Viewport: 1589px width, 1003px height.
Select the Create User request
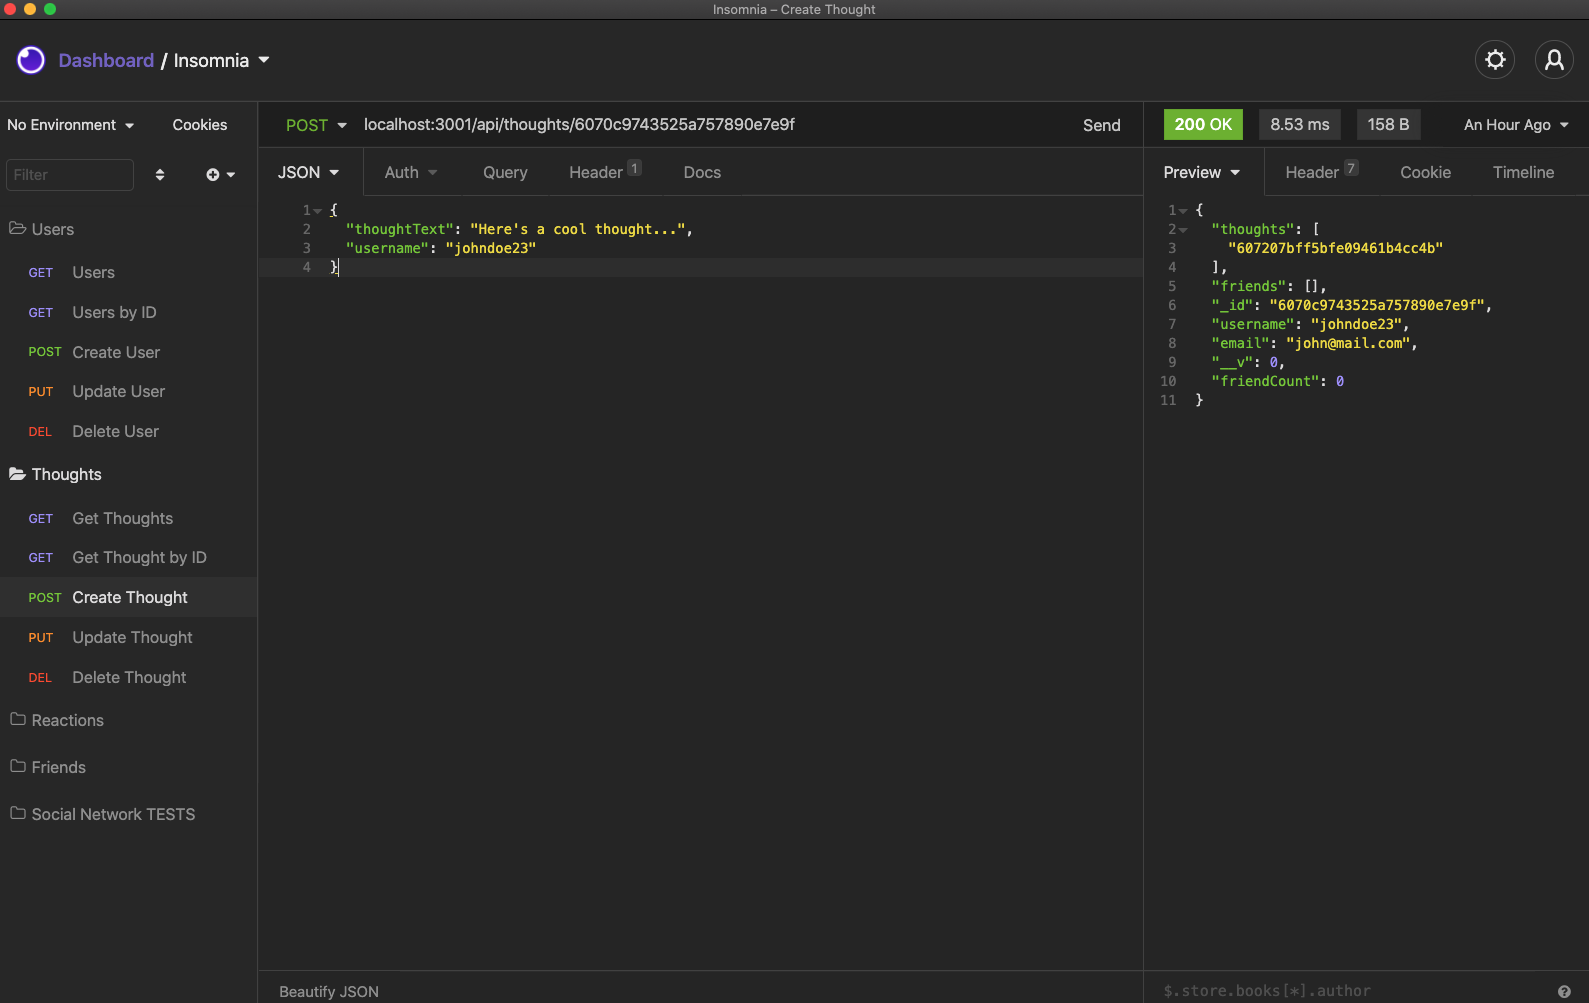(x=128, y=352)
